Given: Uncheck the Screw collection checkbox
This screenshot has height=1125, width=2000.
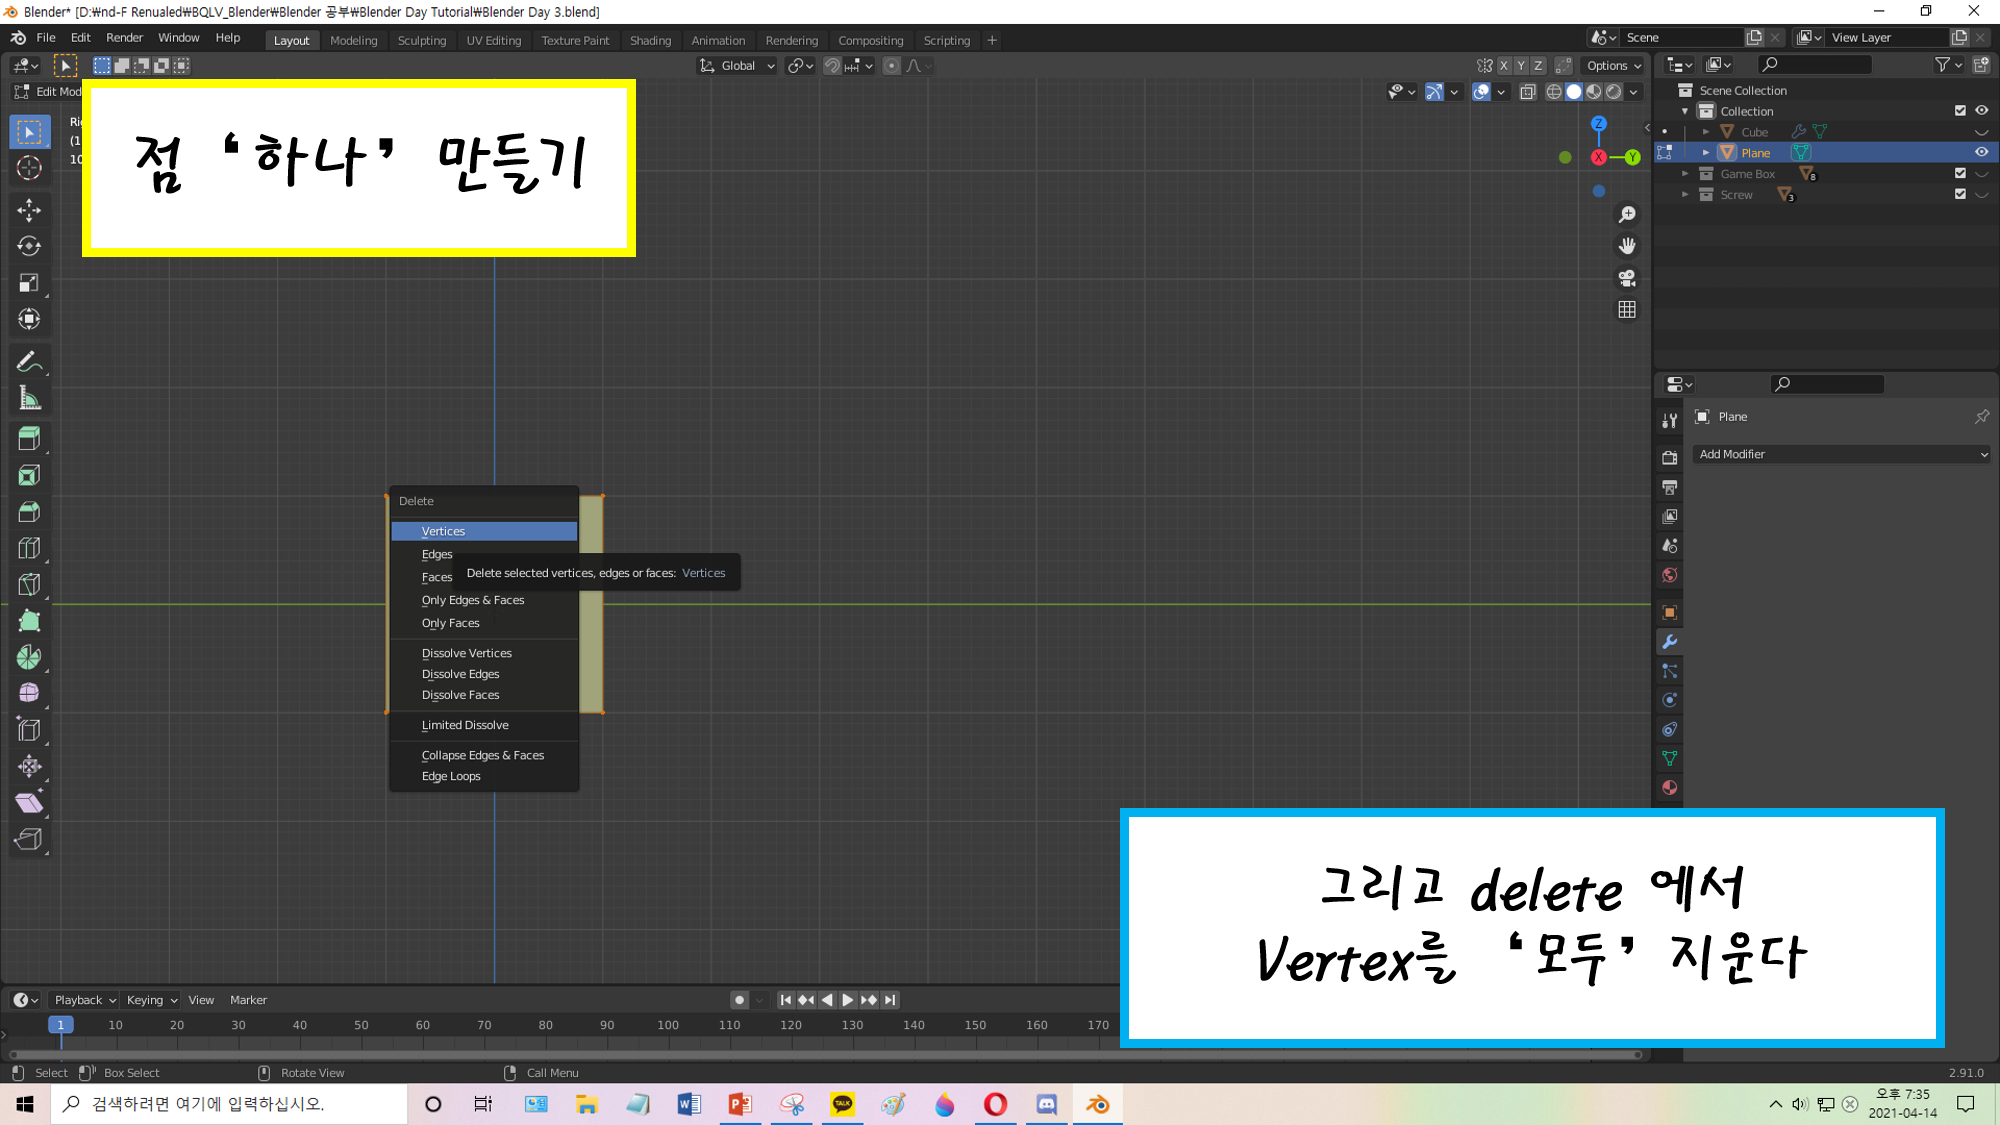Looking at the screenshot, I should (1960, 195).
